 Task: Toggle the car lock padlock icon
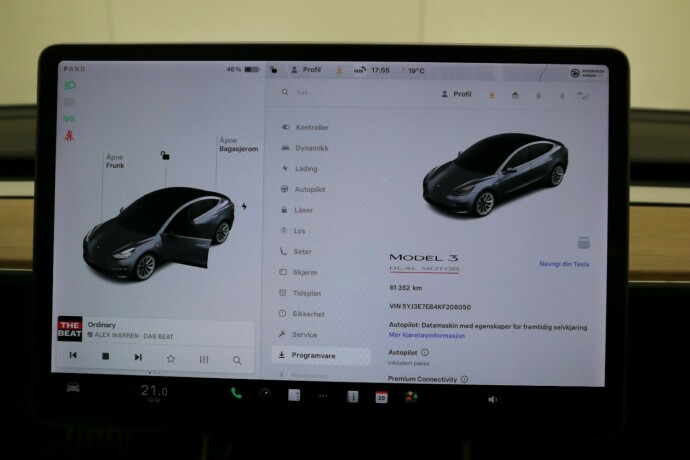click(x=164, y=156)
